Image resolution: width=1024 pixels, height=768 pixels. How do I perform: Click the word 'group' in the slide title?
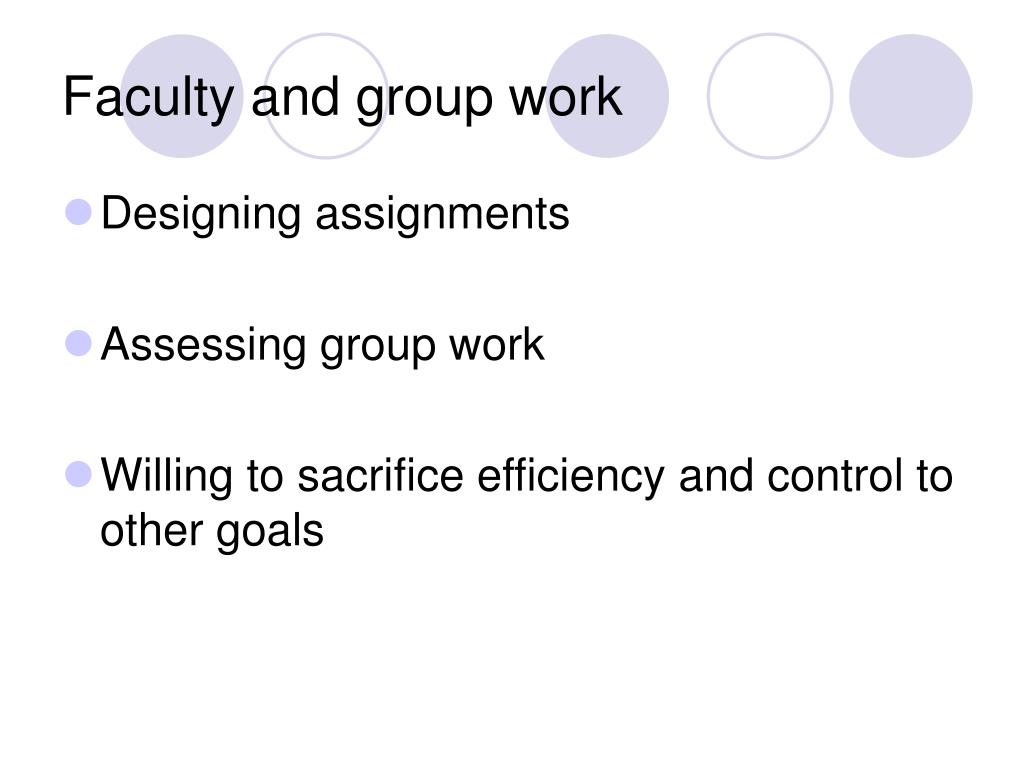424,100
